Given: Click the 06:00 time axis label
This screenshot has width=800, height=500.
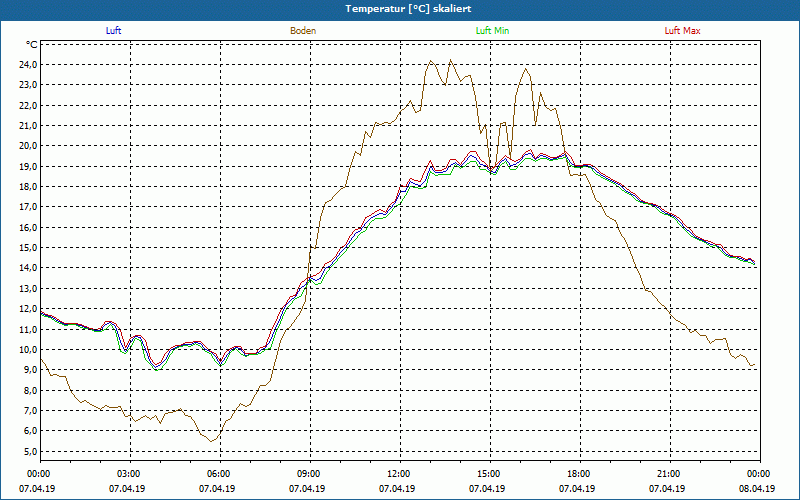Looking at the screenshot, I should [x=220, y=474].
